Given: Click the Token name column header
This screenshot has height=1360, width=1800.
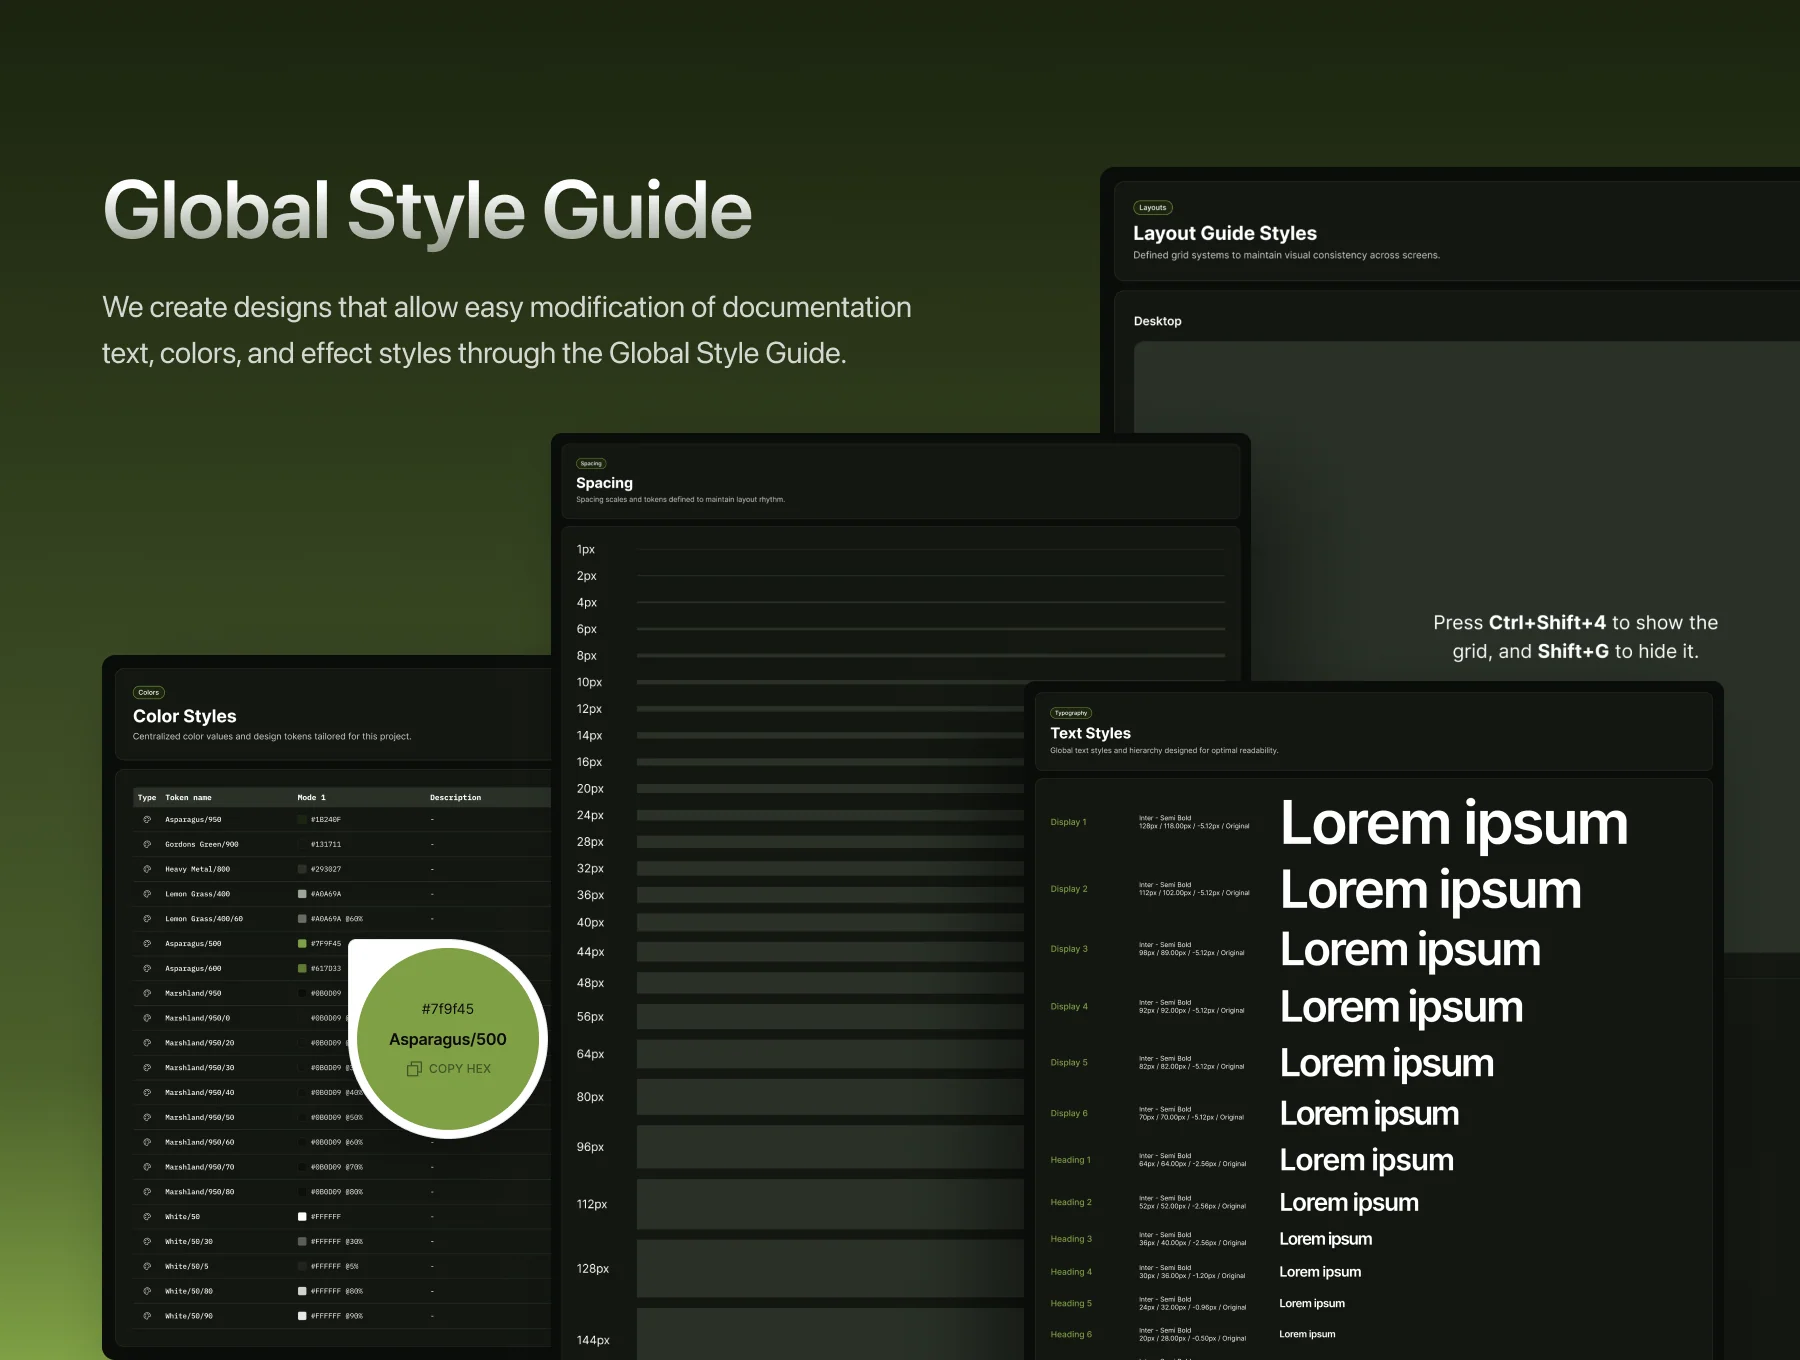Looking at the screenshot, I should pyautogui.click(x=188, y=797).
